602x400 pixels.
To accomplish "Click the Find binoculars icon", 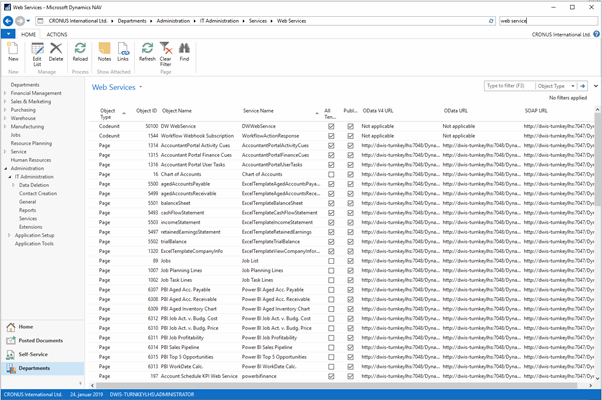I will pyautogui.click(x=184, y=50).
